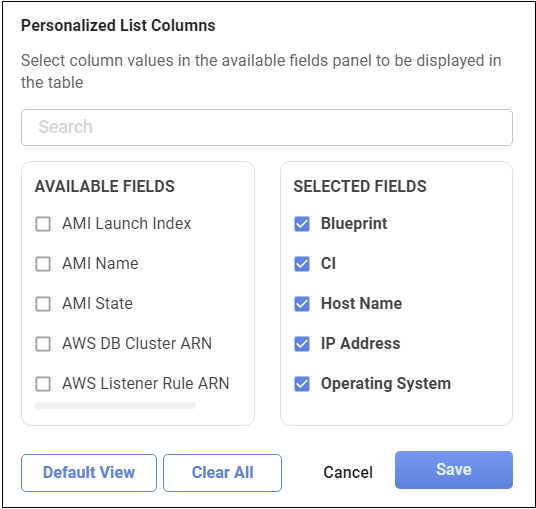The image size is (536, 509).
Task: Restore columns with Default View button
Action: [x=89, y=473]
